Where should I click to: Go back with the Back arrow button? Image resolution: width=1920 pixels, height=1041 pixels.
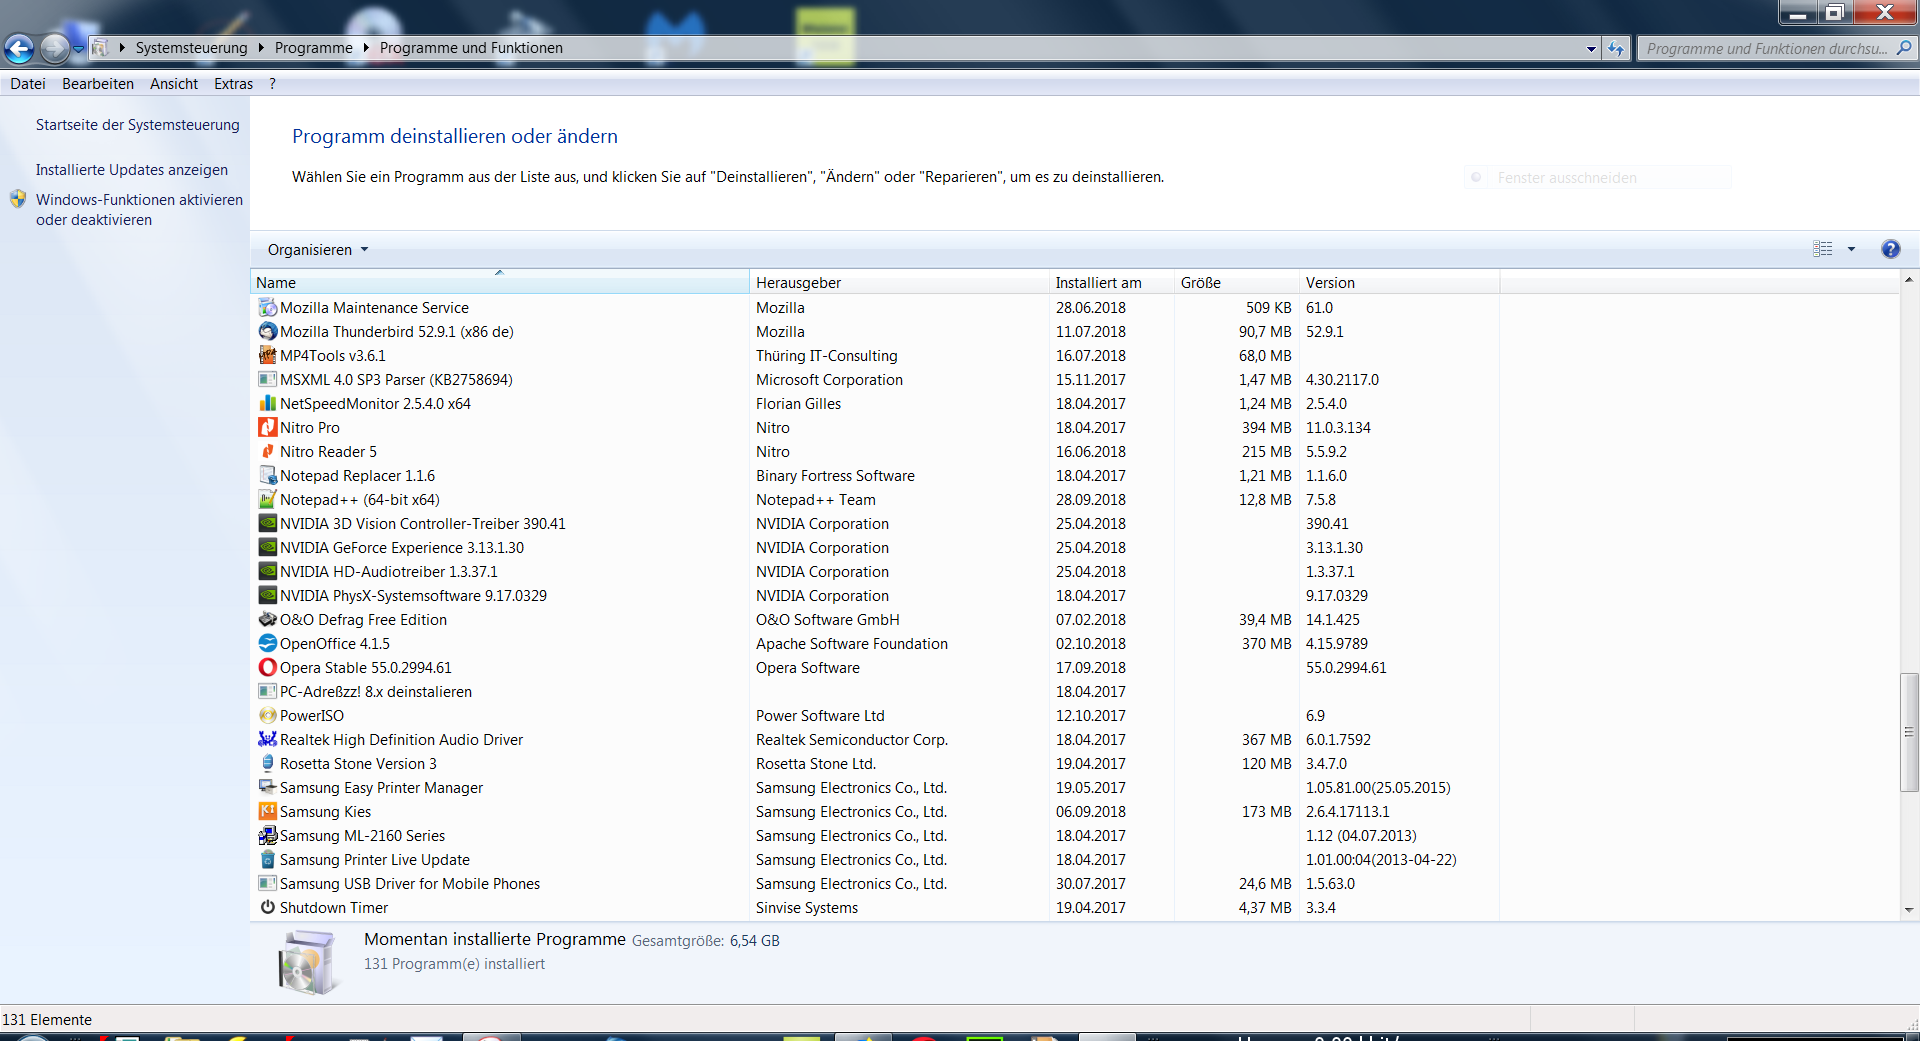[x=19, y=47]
